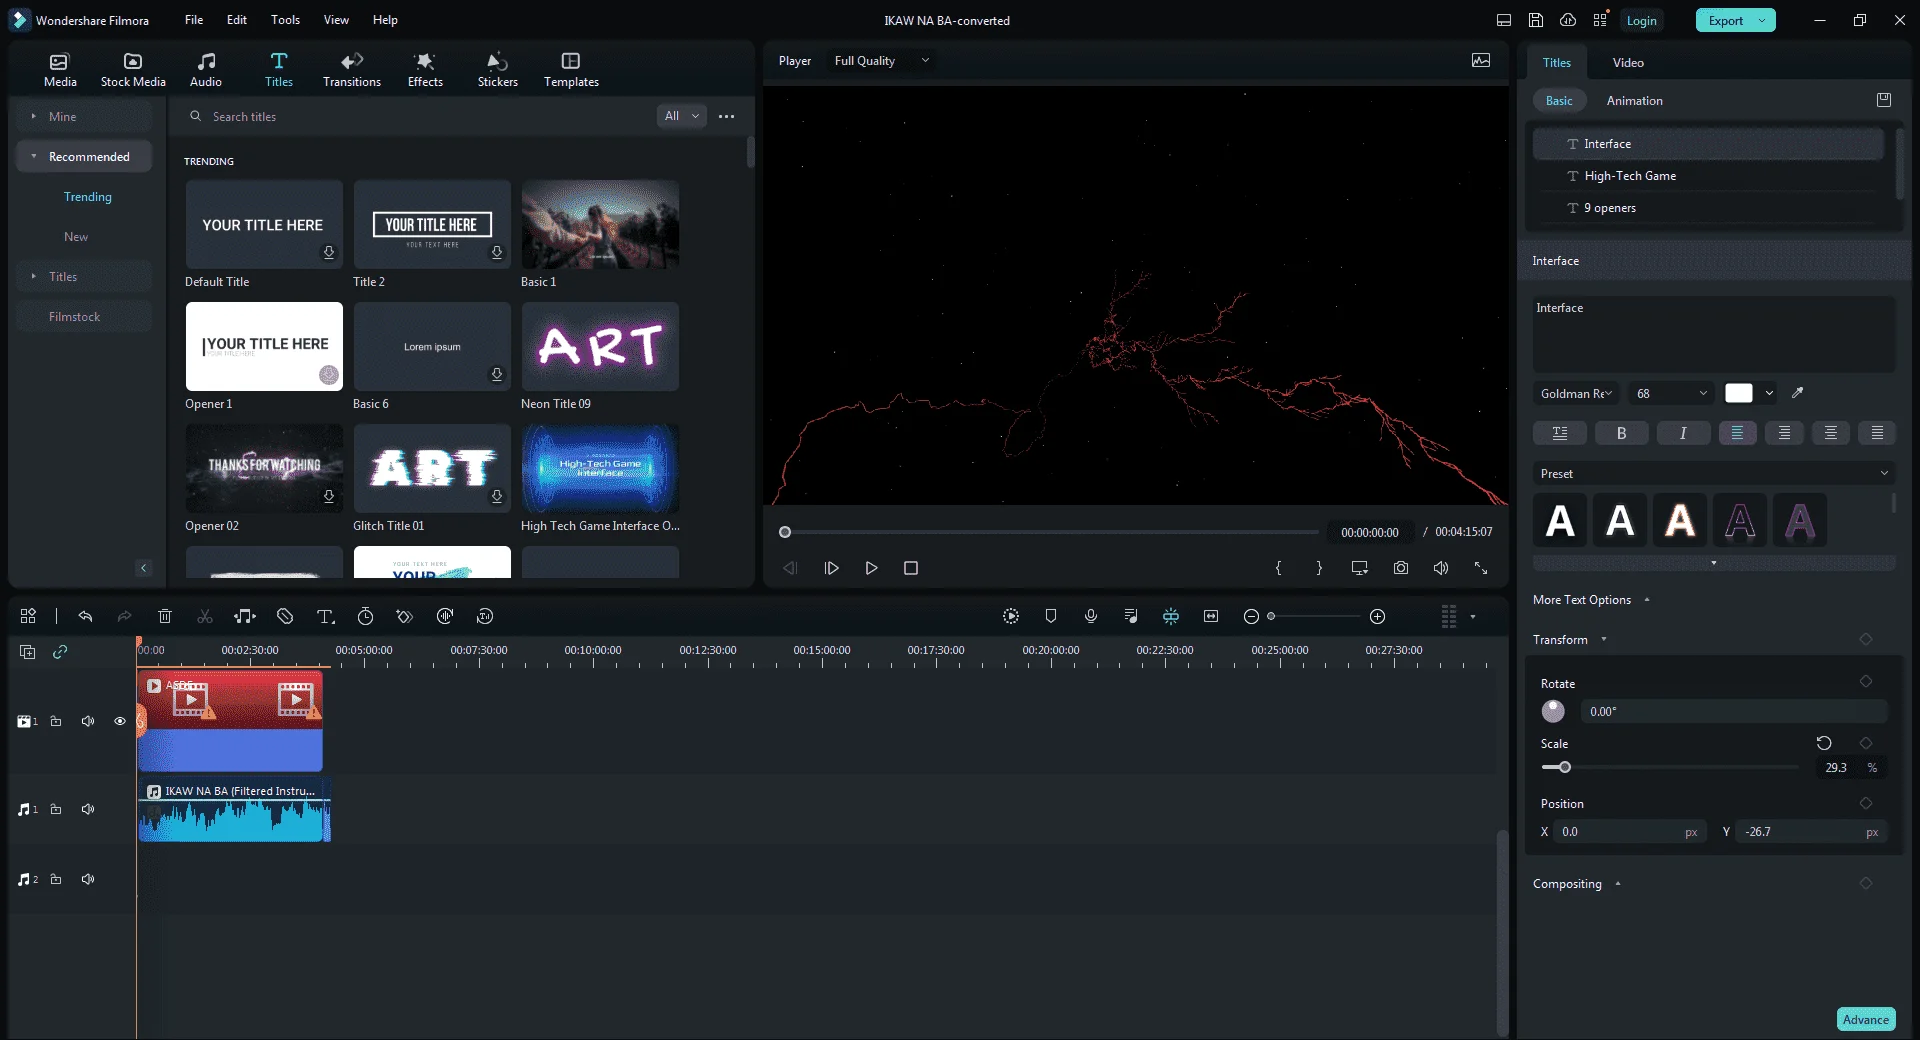Screen dimensions: 1920x1040
Task: Switch to the Animation tab
Action: pyautogui.click(x=1634, y=101)
